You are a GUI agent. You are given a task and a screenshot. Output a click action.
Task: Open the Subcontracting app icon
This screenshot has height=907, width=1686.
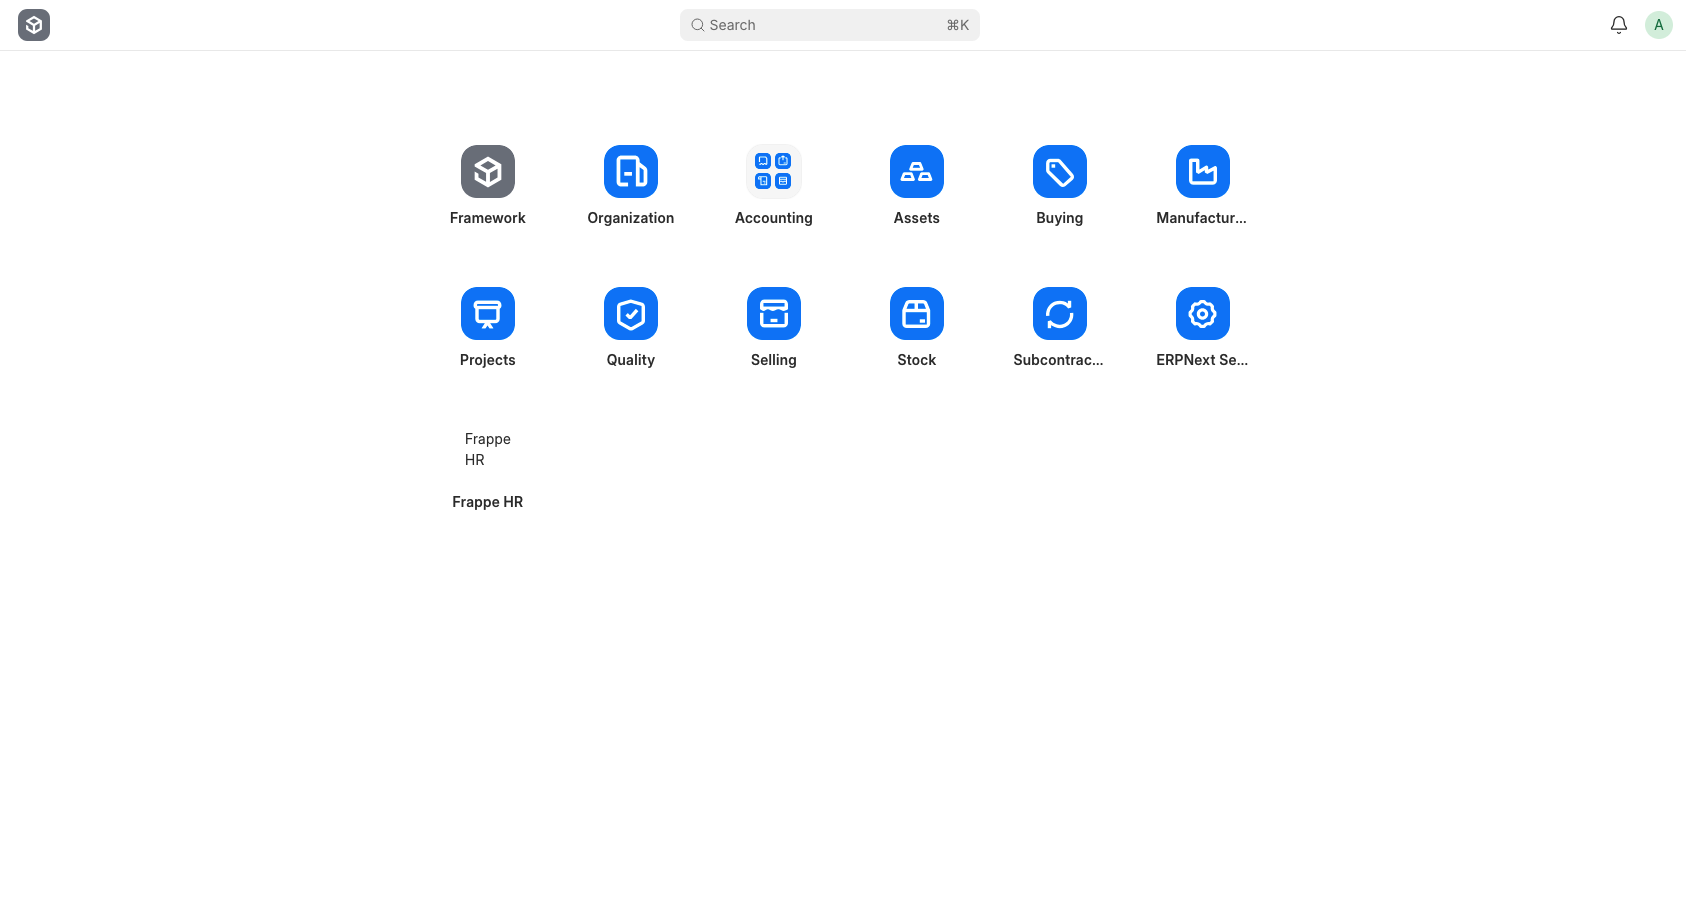click(1060, 314)
